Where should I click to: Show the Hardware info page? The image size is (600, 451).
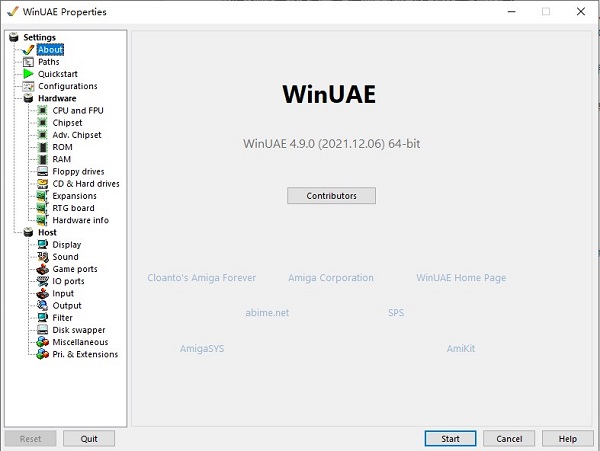[x=81, y=220]
